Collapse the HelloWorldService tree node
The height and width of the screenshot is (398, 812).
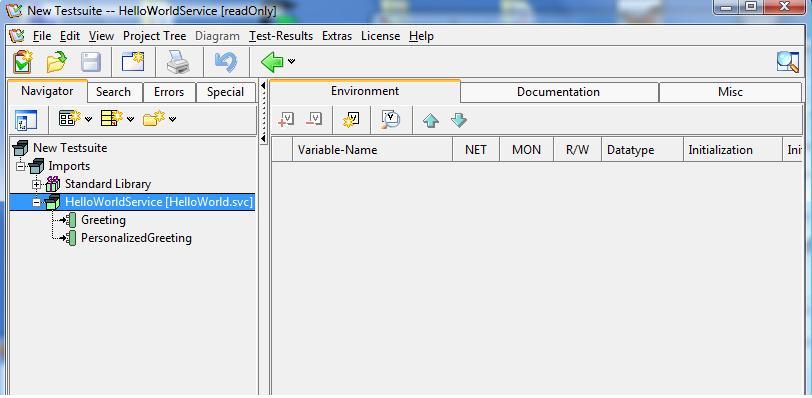[x=36, y=202]
